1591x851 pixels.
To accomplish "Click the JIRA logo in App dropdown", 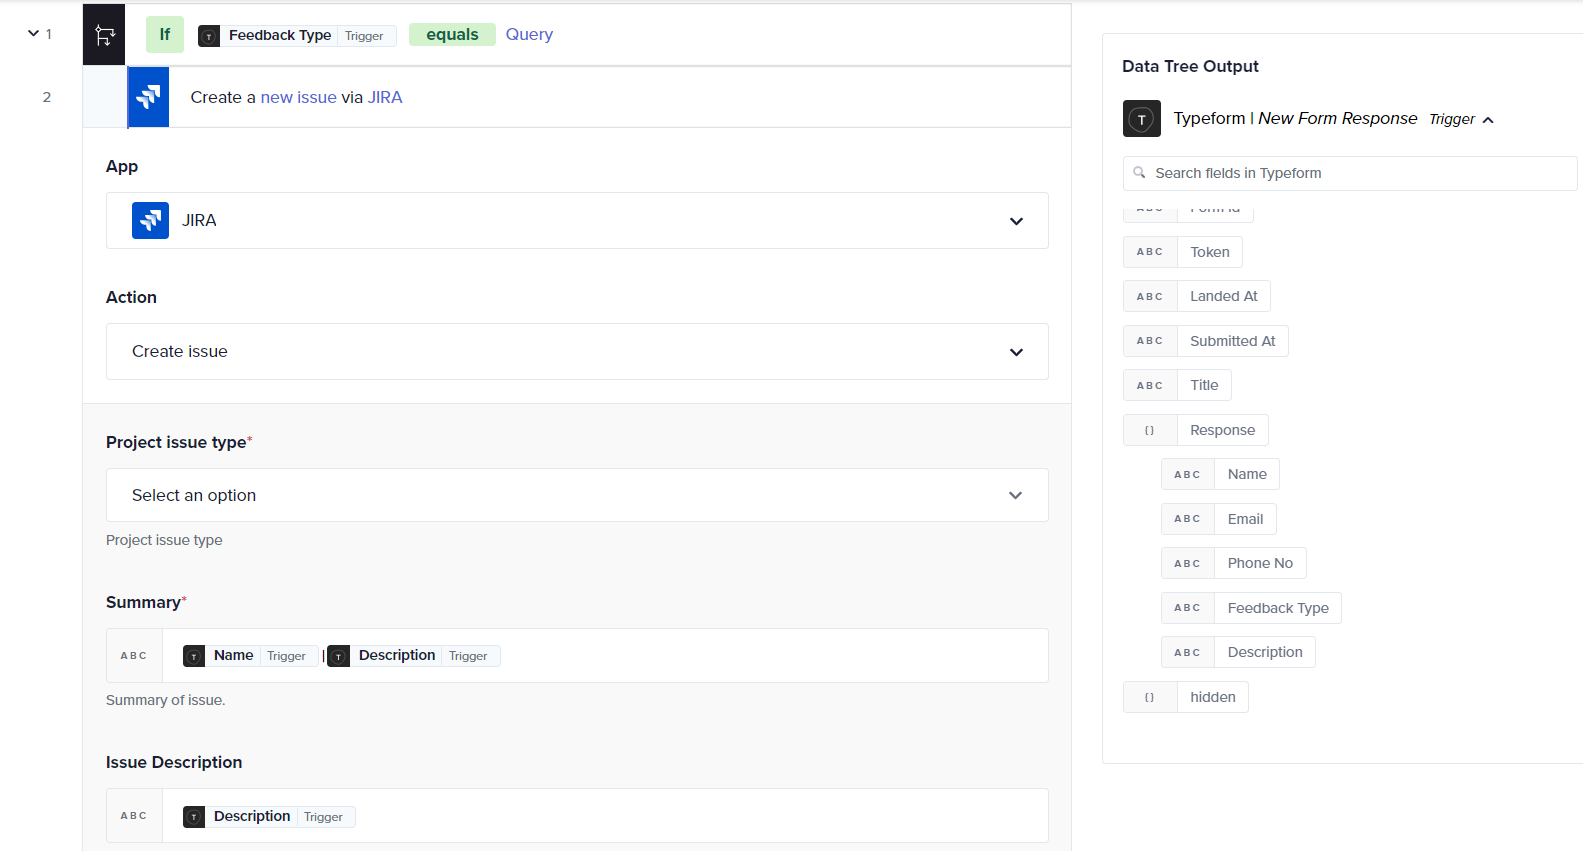I will [150, 220].
